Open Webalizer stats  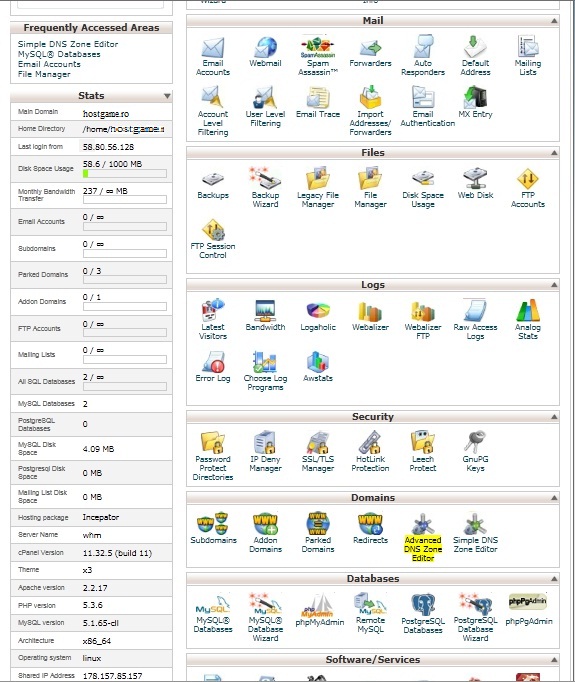click(370, 315)
